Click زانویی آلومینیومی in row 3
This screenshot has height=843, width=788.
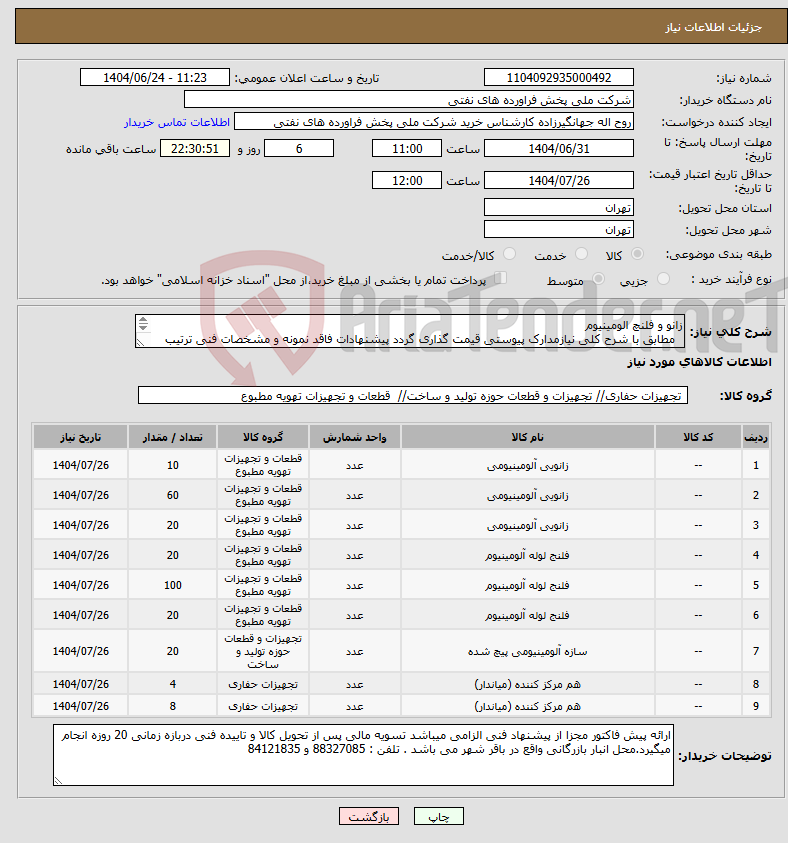pyautogui.click(x=527, y=525)
